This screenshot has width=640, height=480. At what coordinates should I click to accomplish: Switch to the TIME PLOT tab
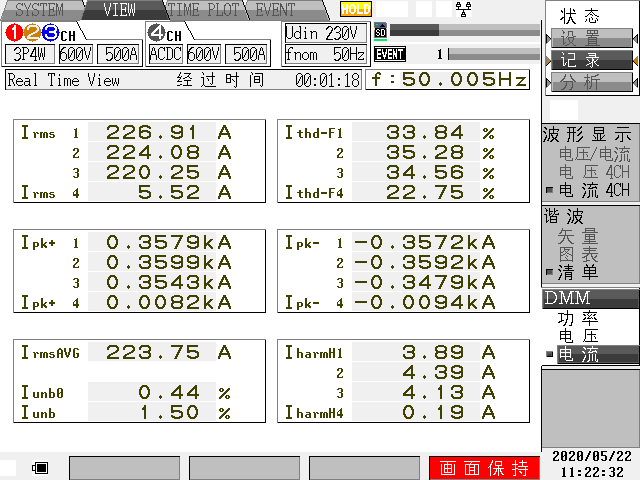[x=204, y=10]
